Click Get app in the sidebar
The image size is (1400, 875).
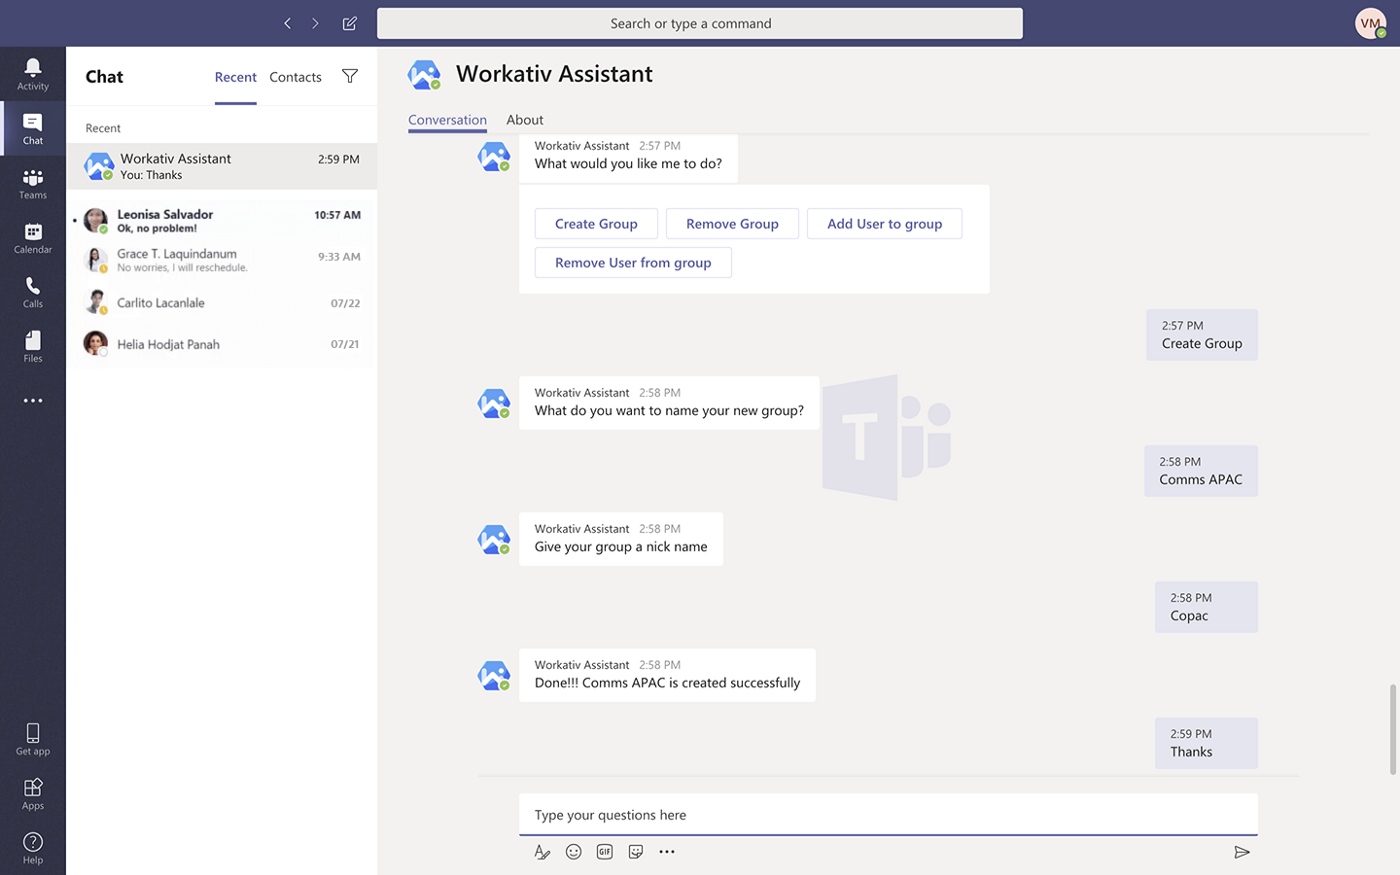[33, 739]
